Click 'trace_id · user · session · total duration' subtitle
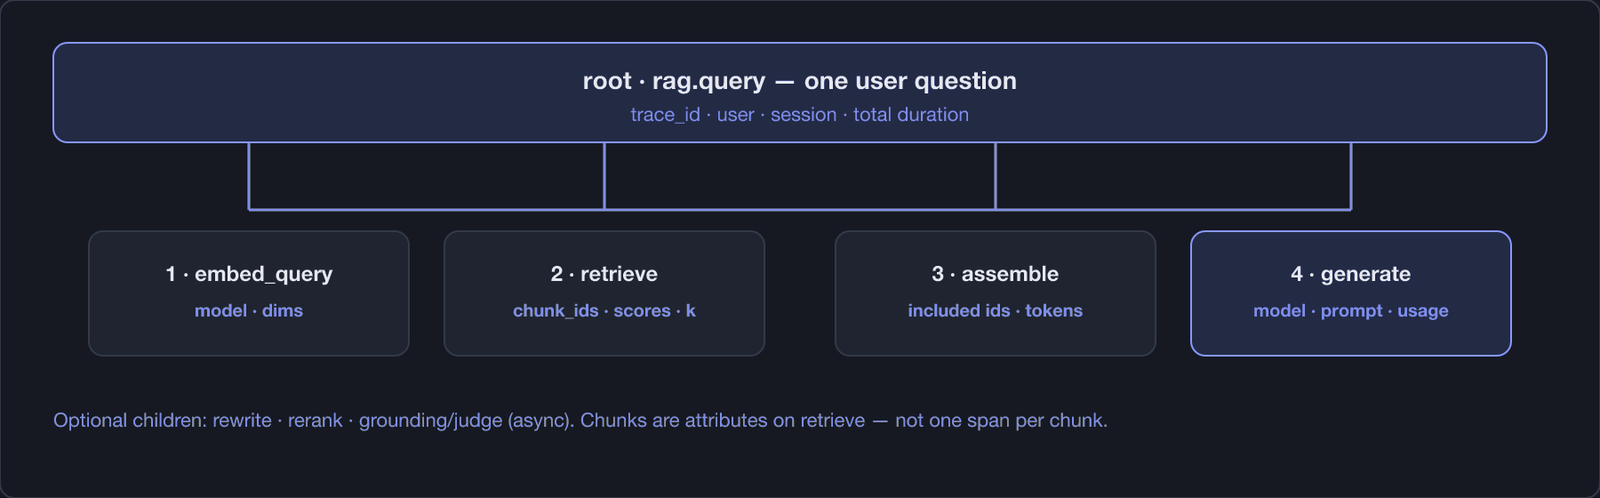The height and width of the screenshot is (498, 1600). (x=800, y=115)
